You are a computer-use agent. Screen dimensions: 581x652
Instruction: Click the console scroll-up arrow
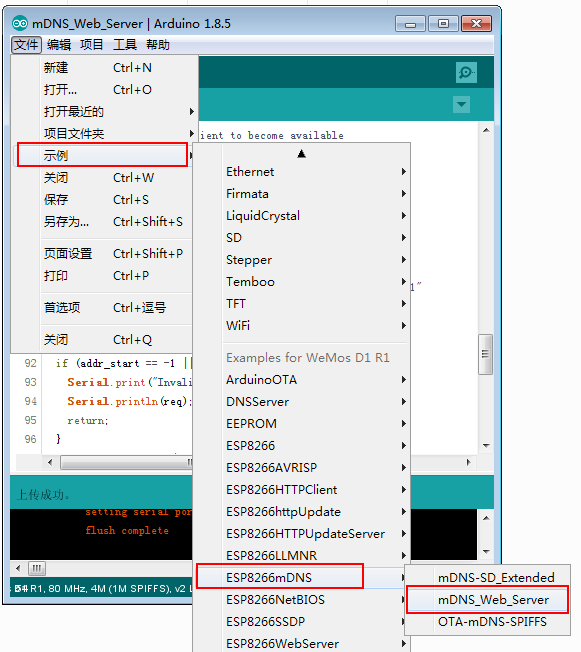[486, 518]
